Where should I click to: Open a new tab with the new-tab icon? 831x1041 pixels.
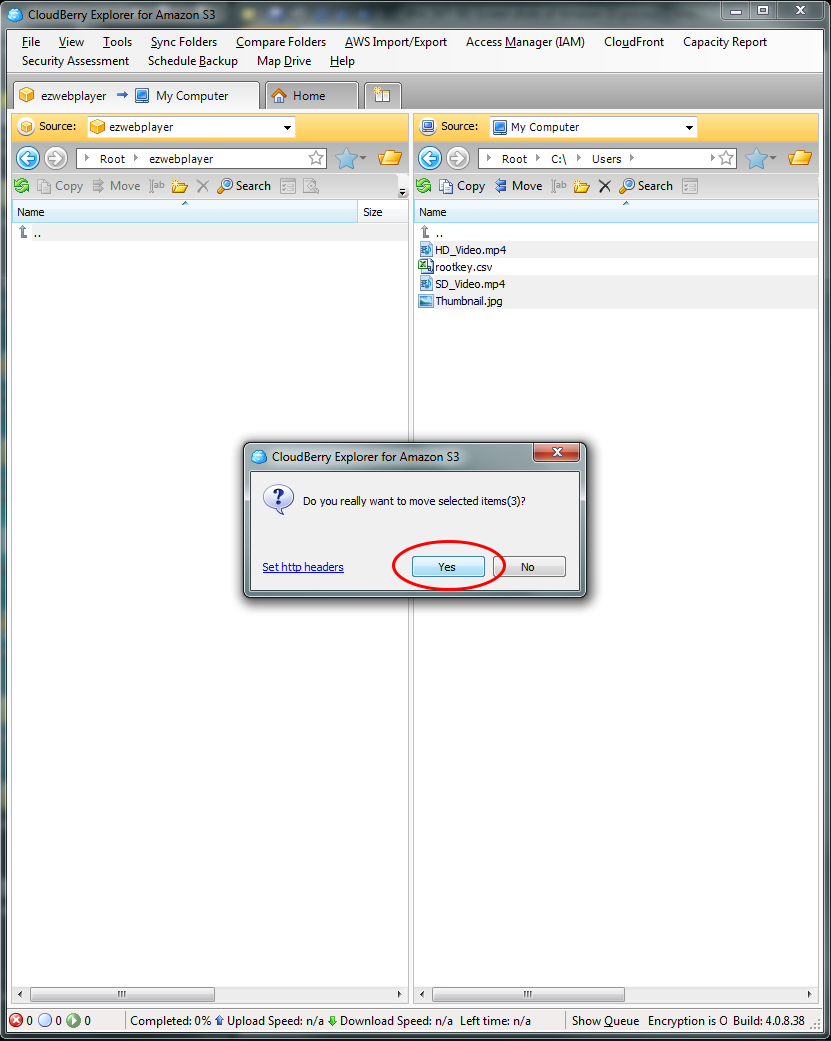pyautogui.click(x=382, y=96)
